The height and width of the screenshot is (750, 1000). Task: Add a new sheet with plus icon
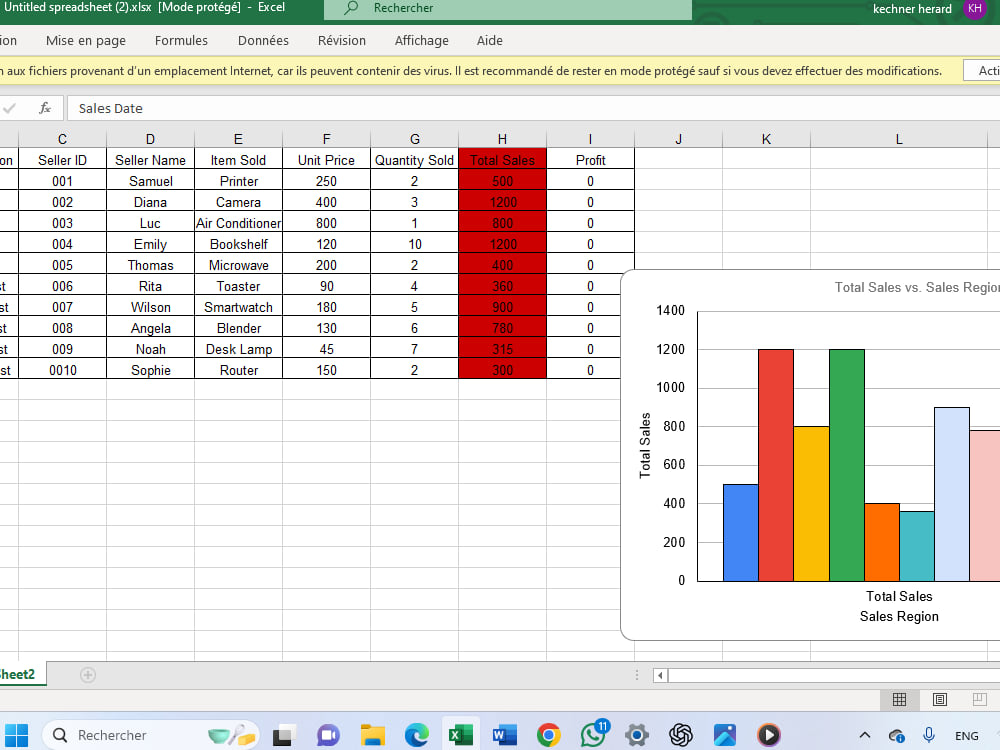click(88, 675)
